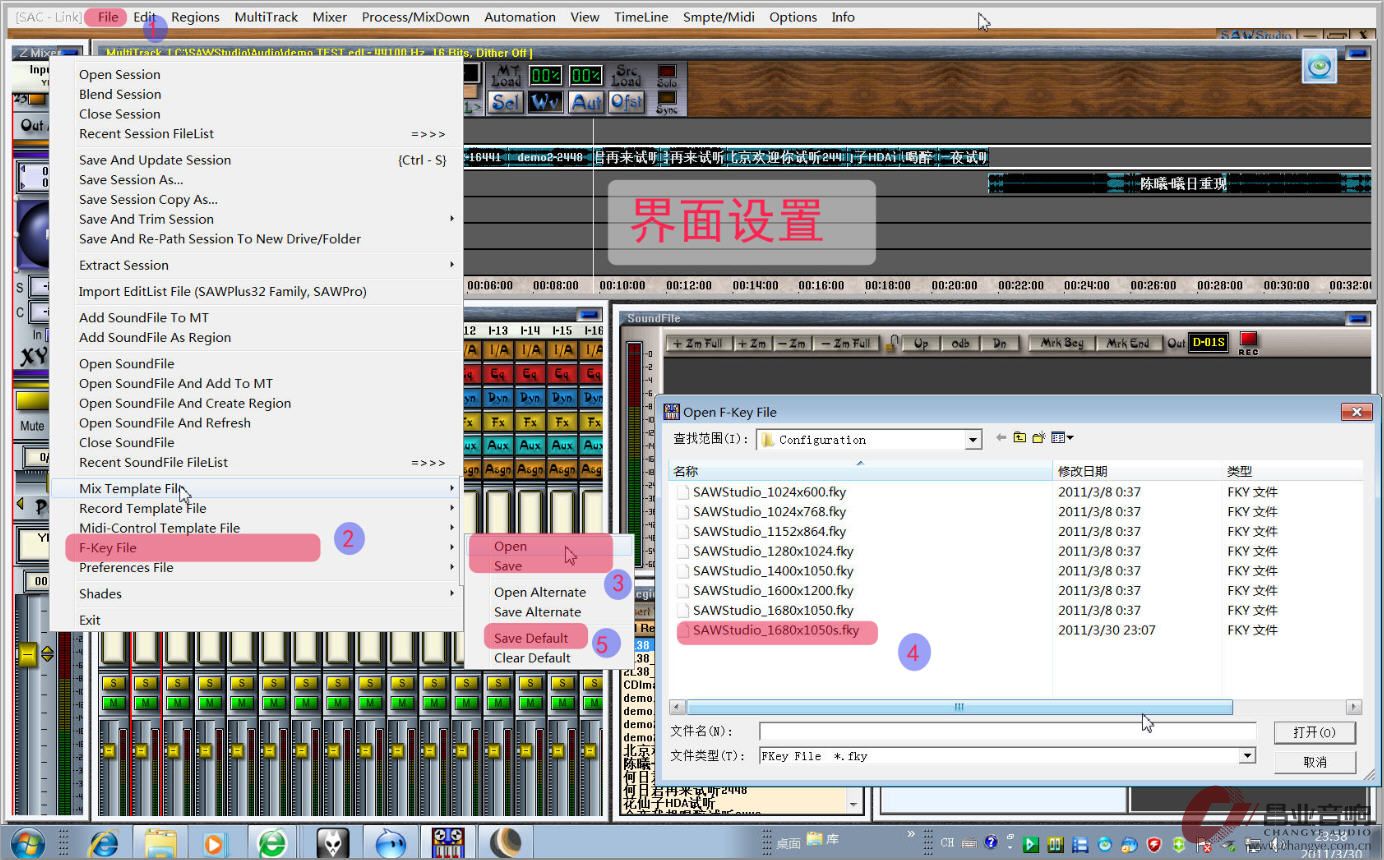Expand the Mix Template File submenu
This screenshot has width=1384, height=860.
click(258, 489)
